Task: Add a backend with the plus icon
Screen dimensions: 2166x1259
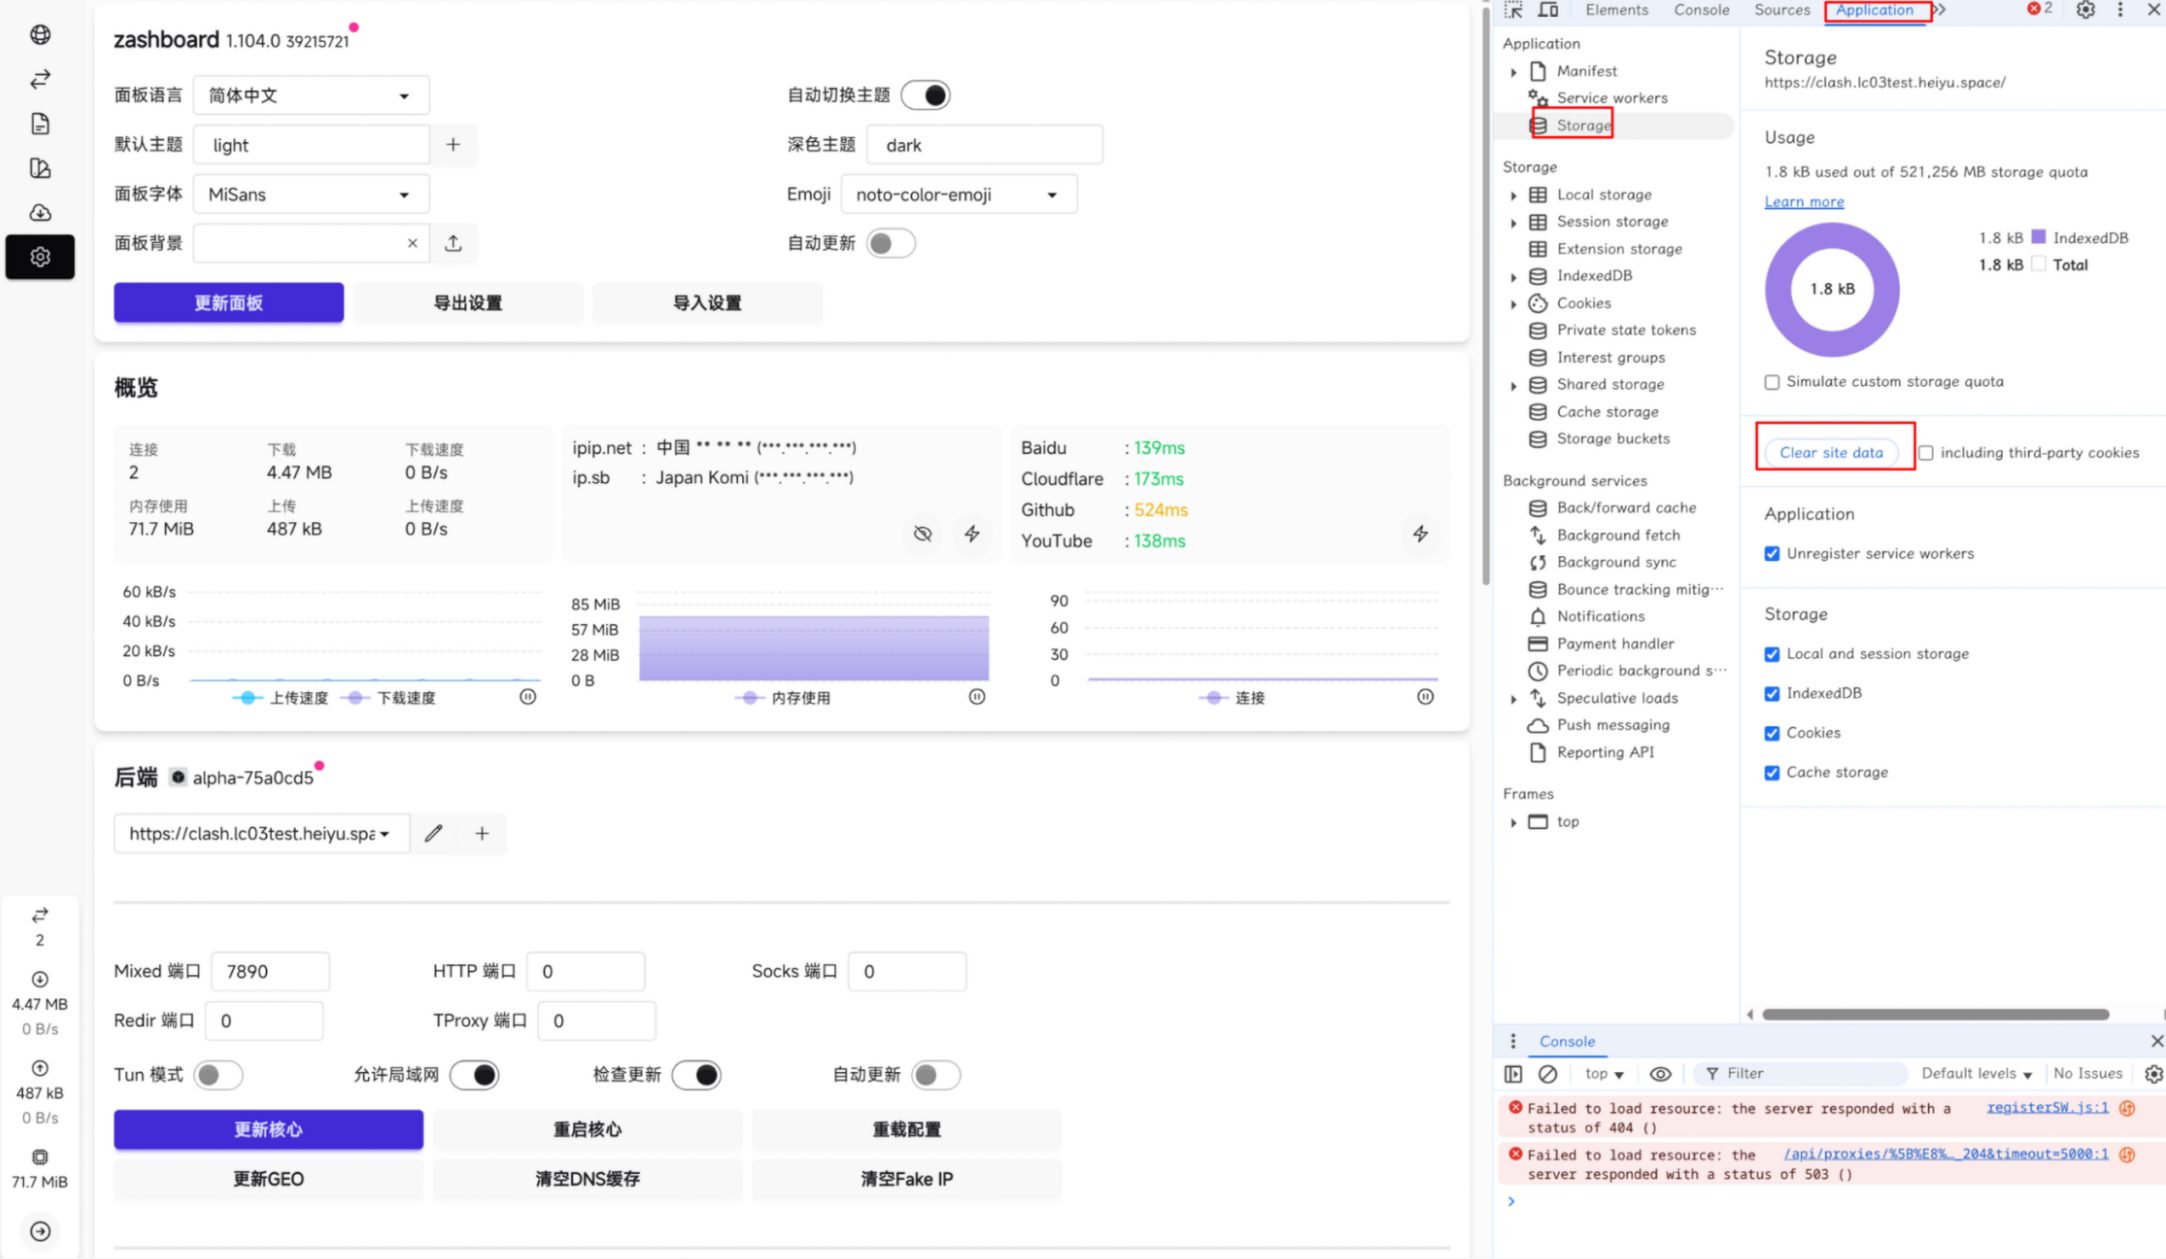Action: pyautogui.click(x=482, y=833)
